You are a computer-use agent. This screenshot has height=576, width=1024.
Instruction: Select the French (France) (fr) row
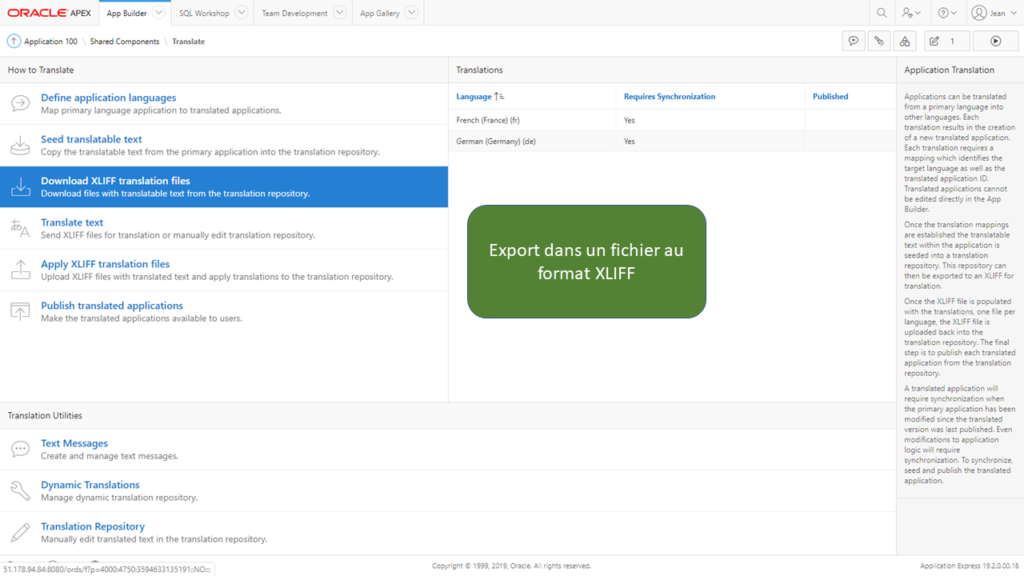(672, 120)
